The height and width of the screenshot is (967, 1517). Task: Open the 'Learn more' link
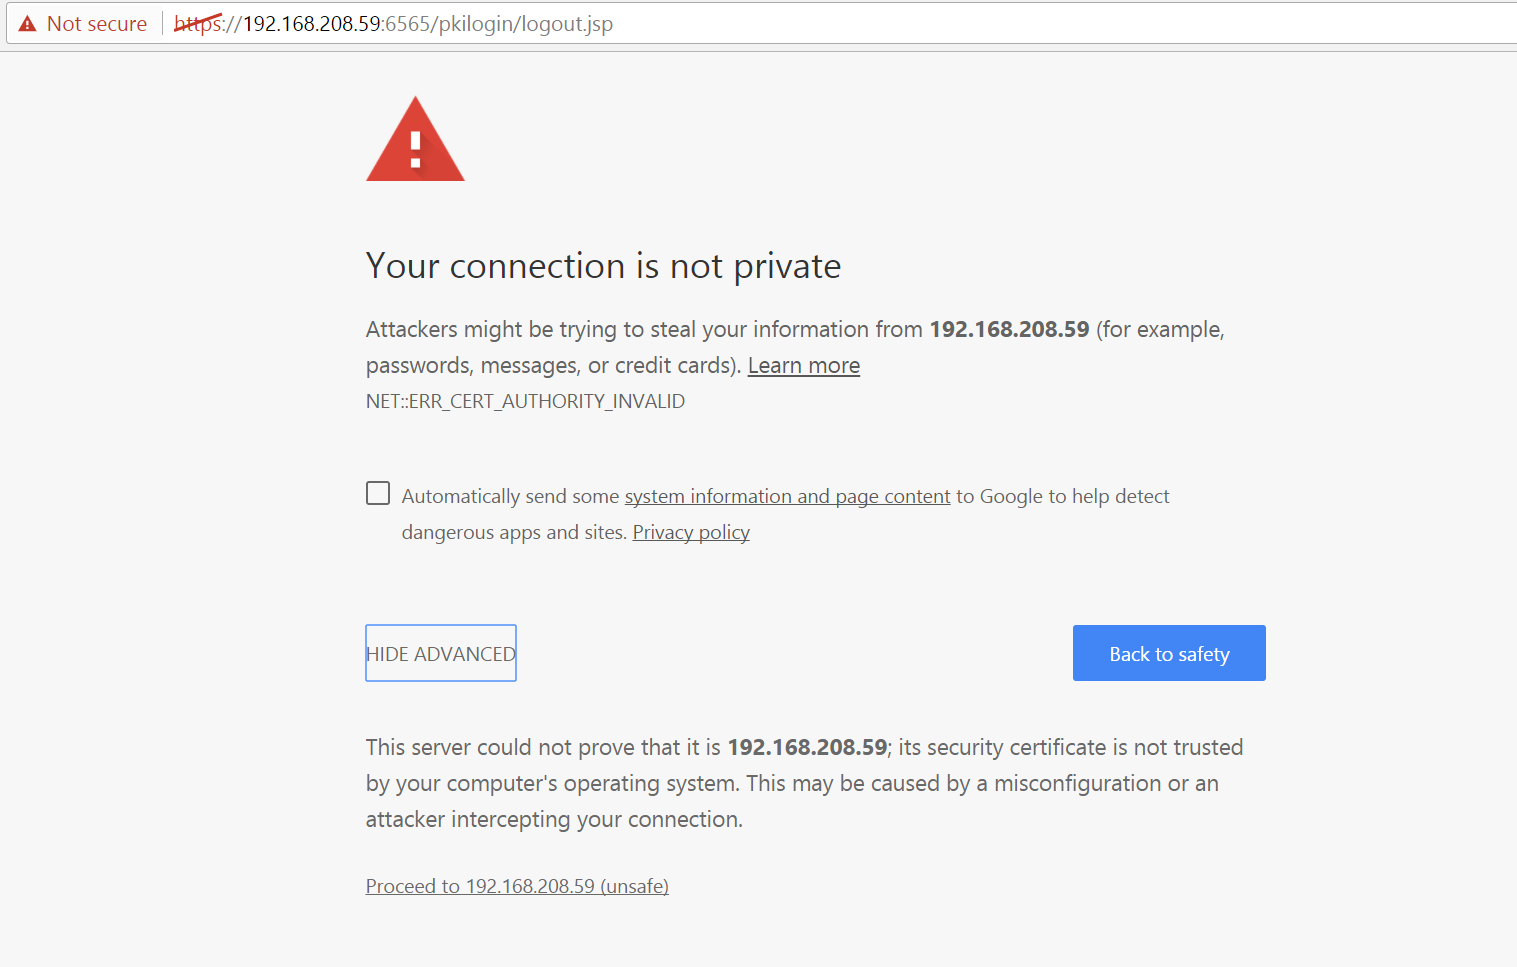[x=803, y=366]
